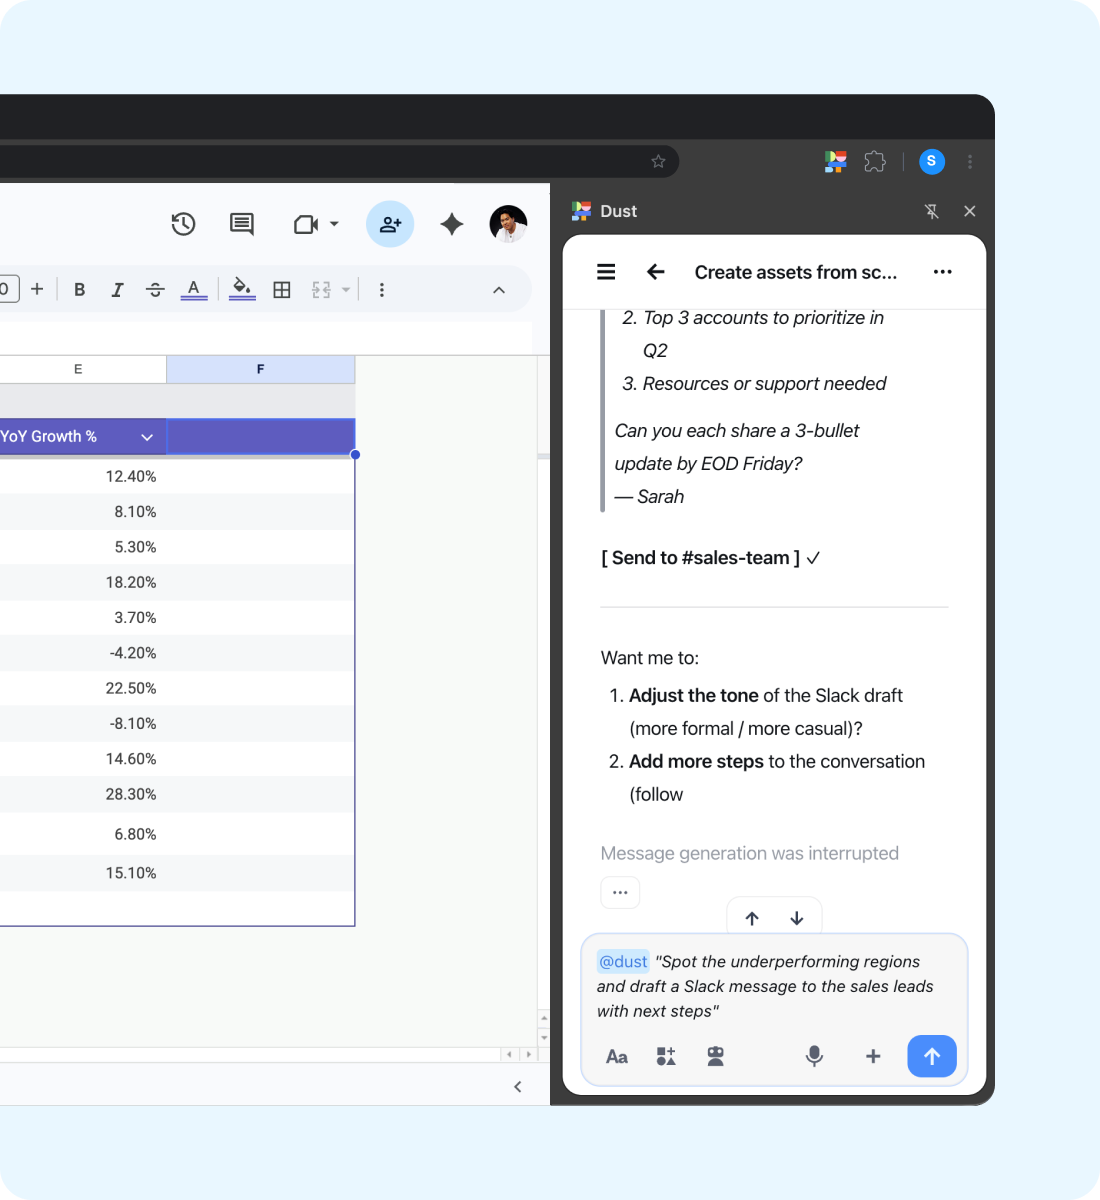Open Chrome extensions puzzle icon
1100x1200 pixels.
click(875, 161)
